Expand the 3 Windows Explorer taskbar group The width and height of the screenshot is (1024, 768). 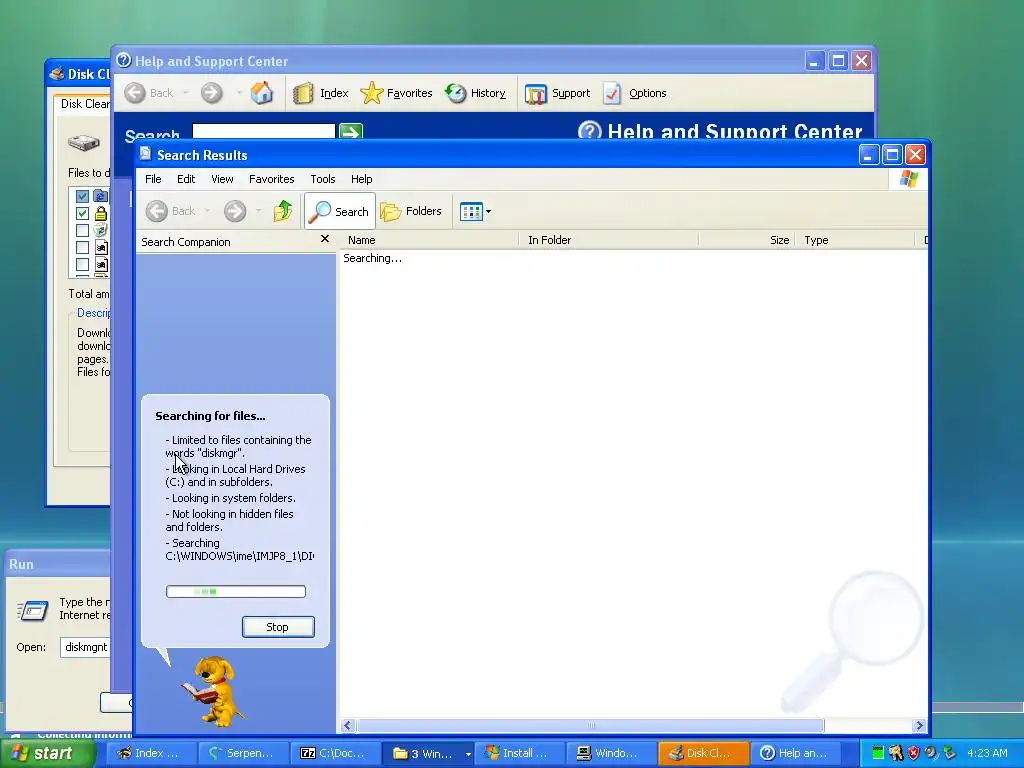point(428,753)
